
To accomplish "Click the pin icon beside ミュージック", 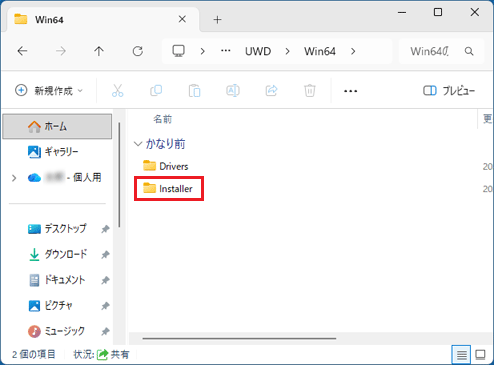I will (105, 331).
